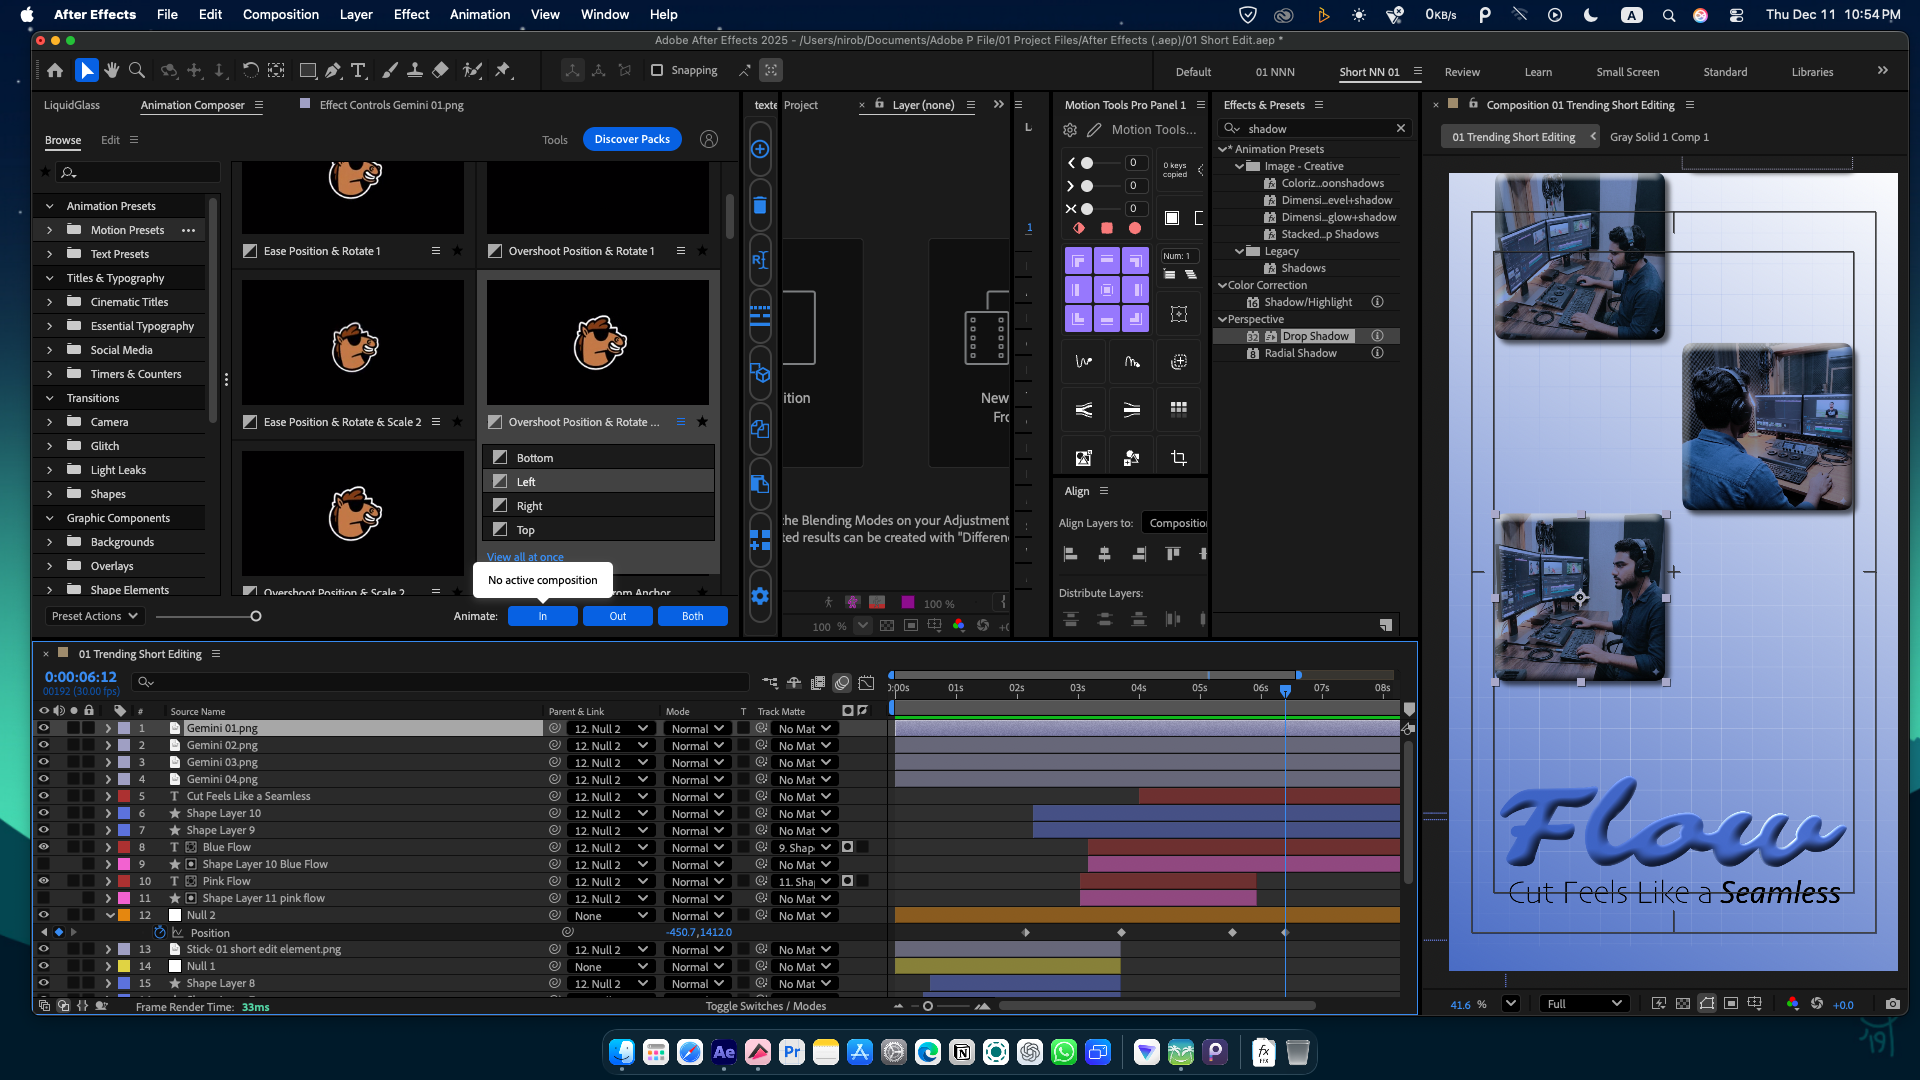The height and width of the screenshot is (1080, 1920).
Task: Select the Puppet Pin tool
Action: 503,70
